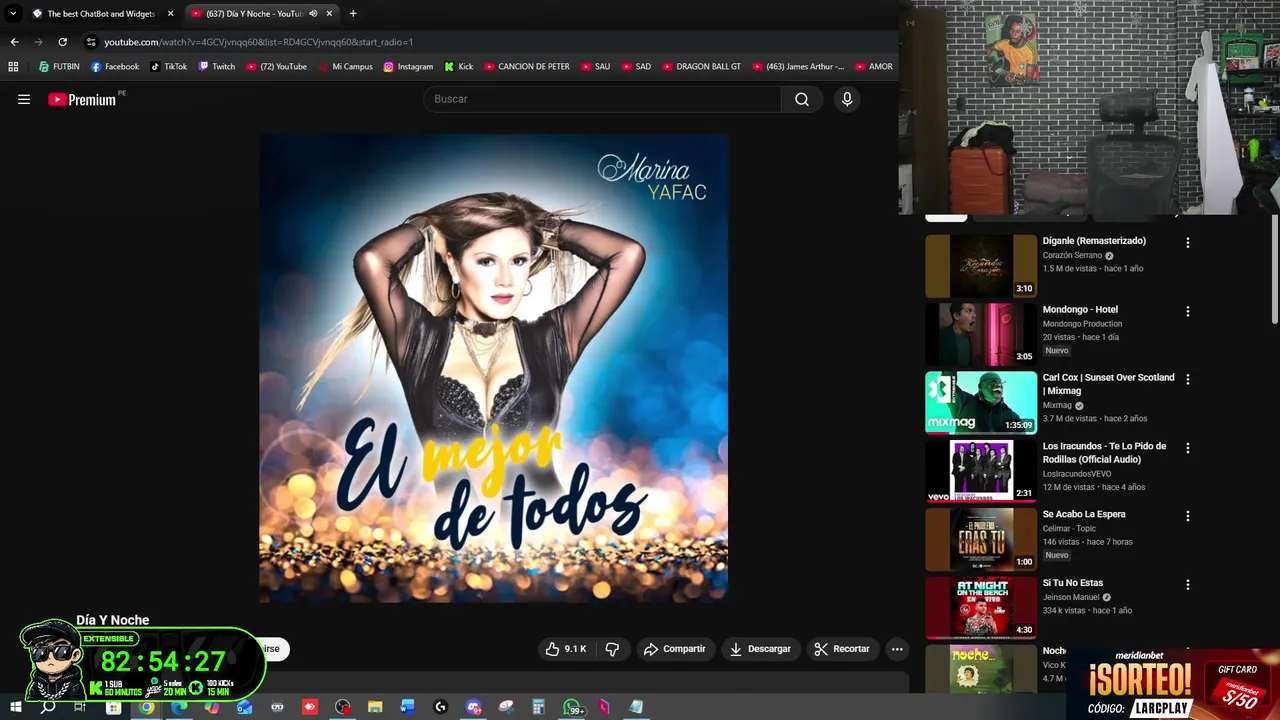
Task: Open the Kick bookmark
Action: click(x=459, y=67)
